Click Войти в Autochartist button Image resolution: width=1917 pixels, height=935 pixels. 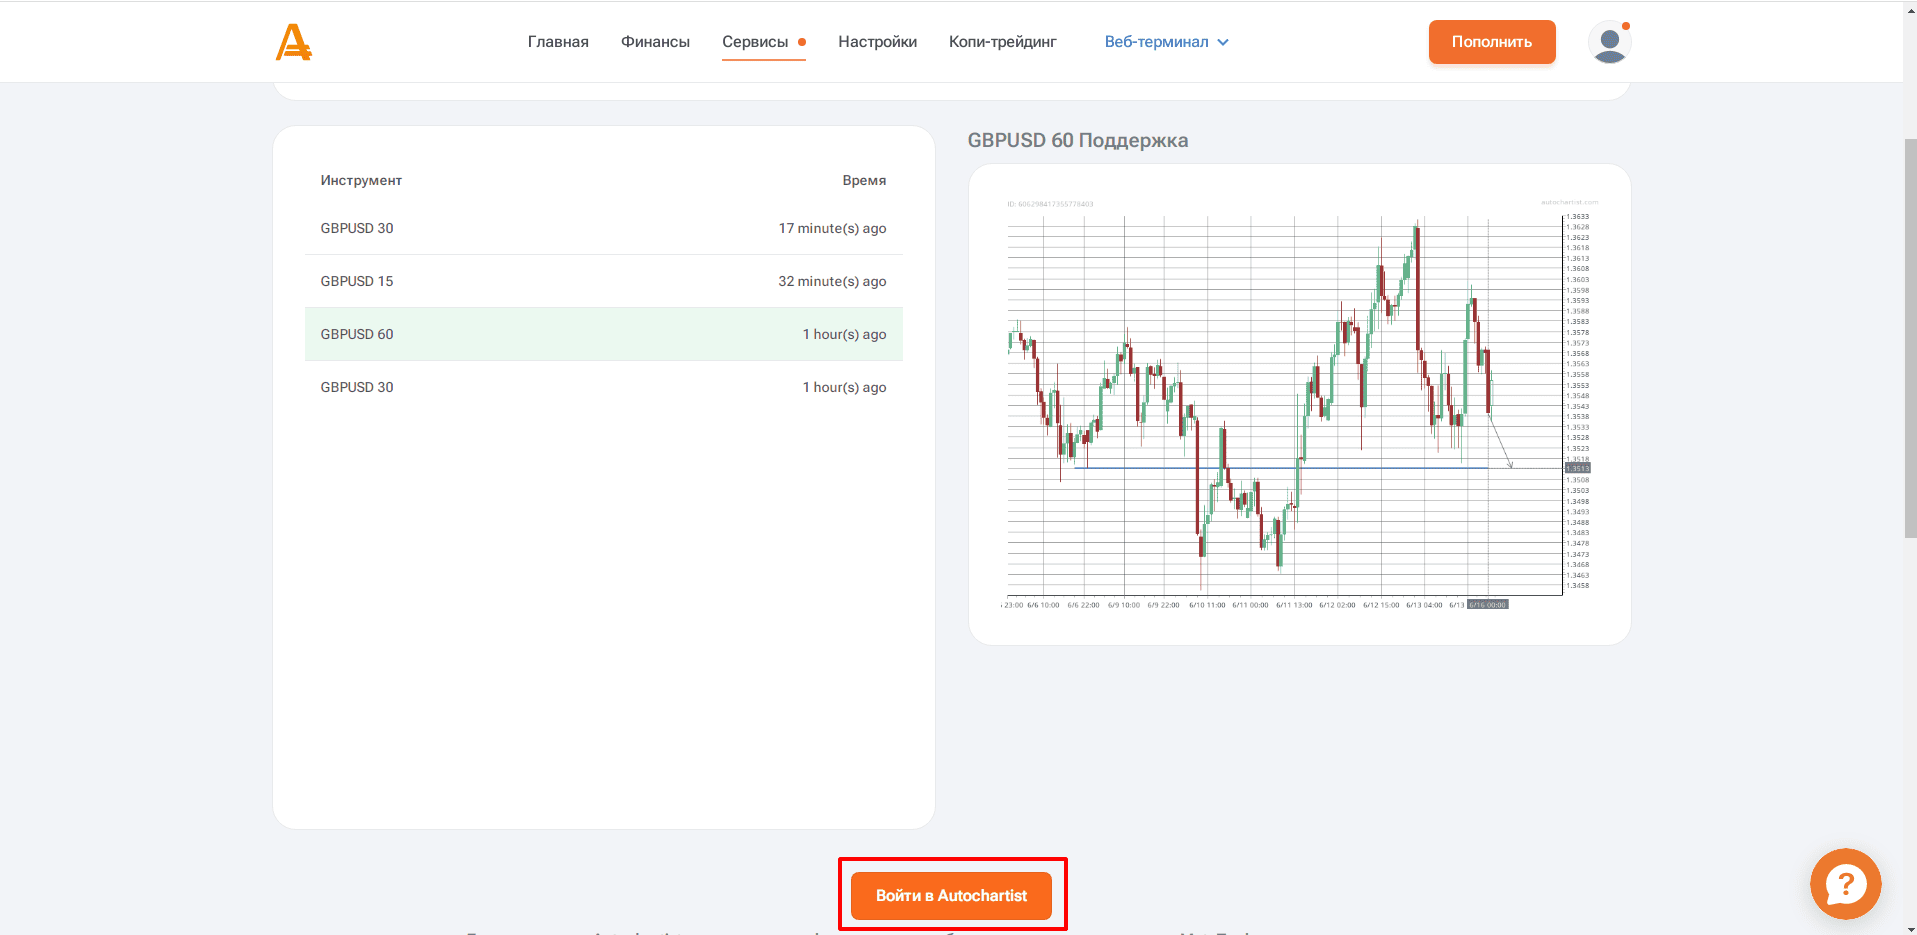click(x=951, y=896)
